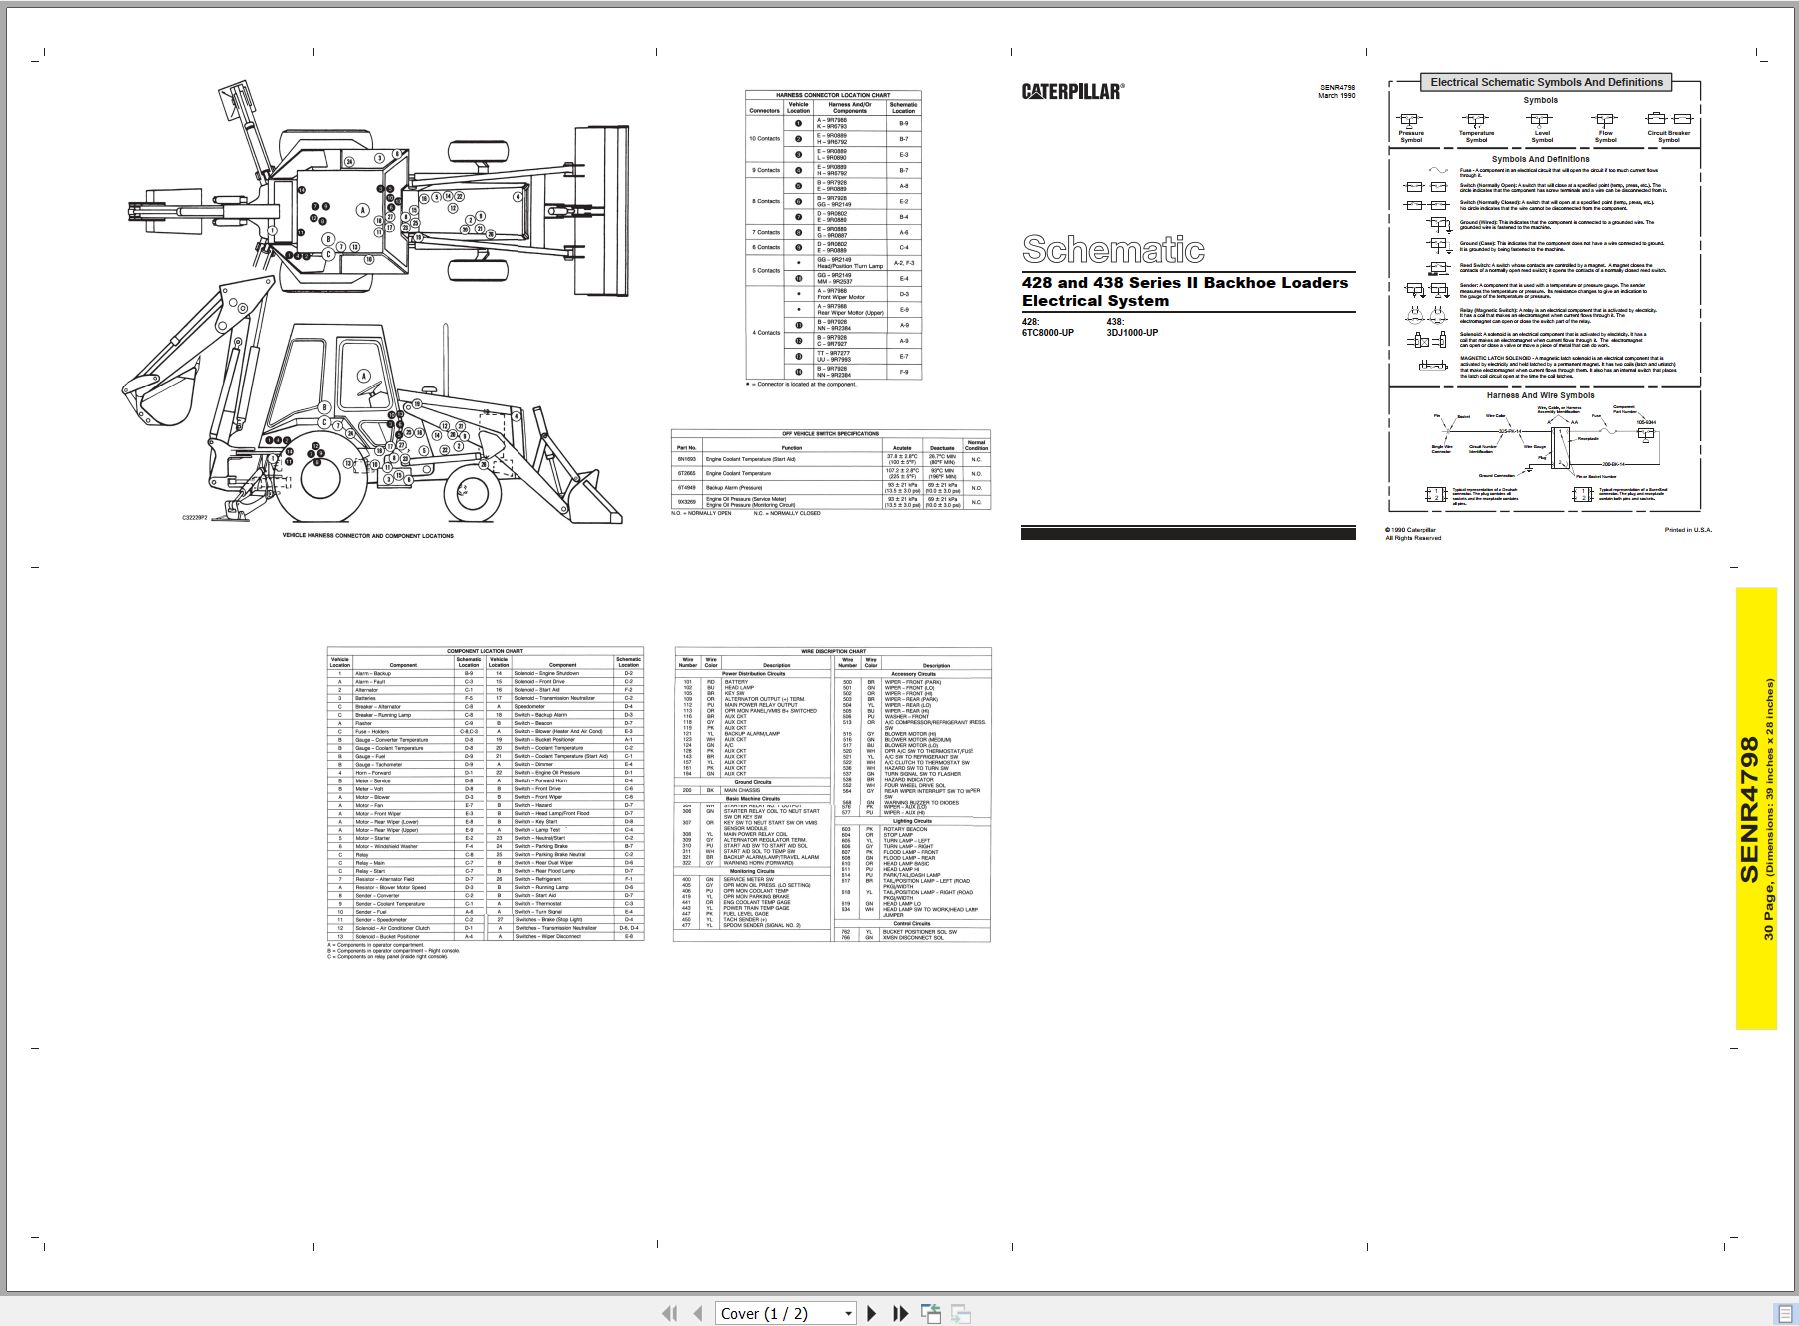This screenshot has height=1326, width=1799.
Task: Advance to the next page
Action: [871, 1313]
